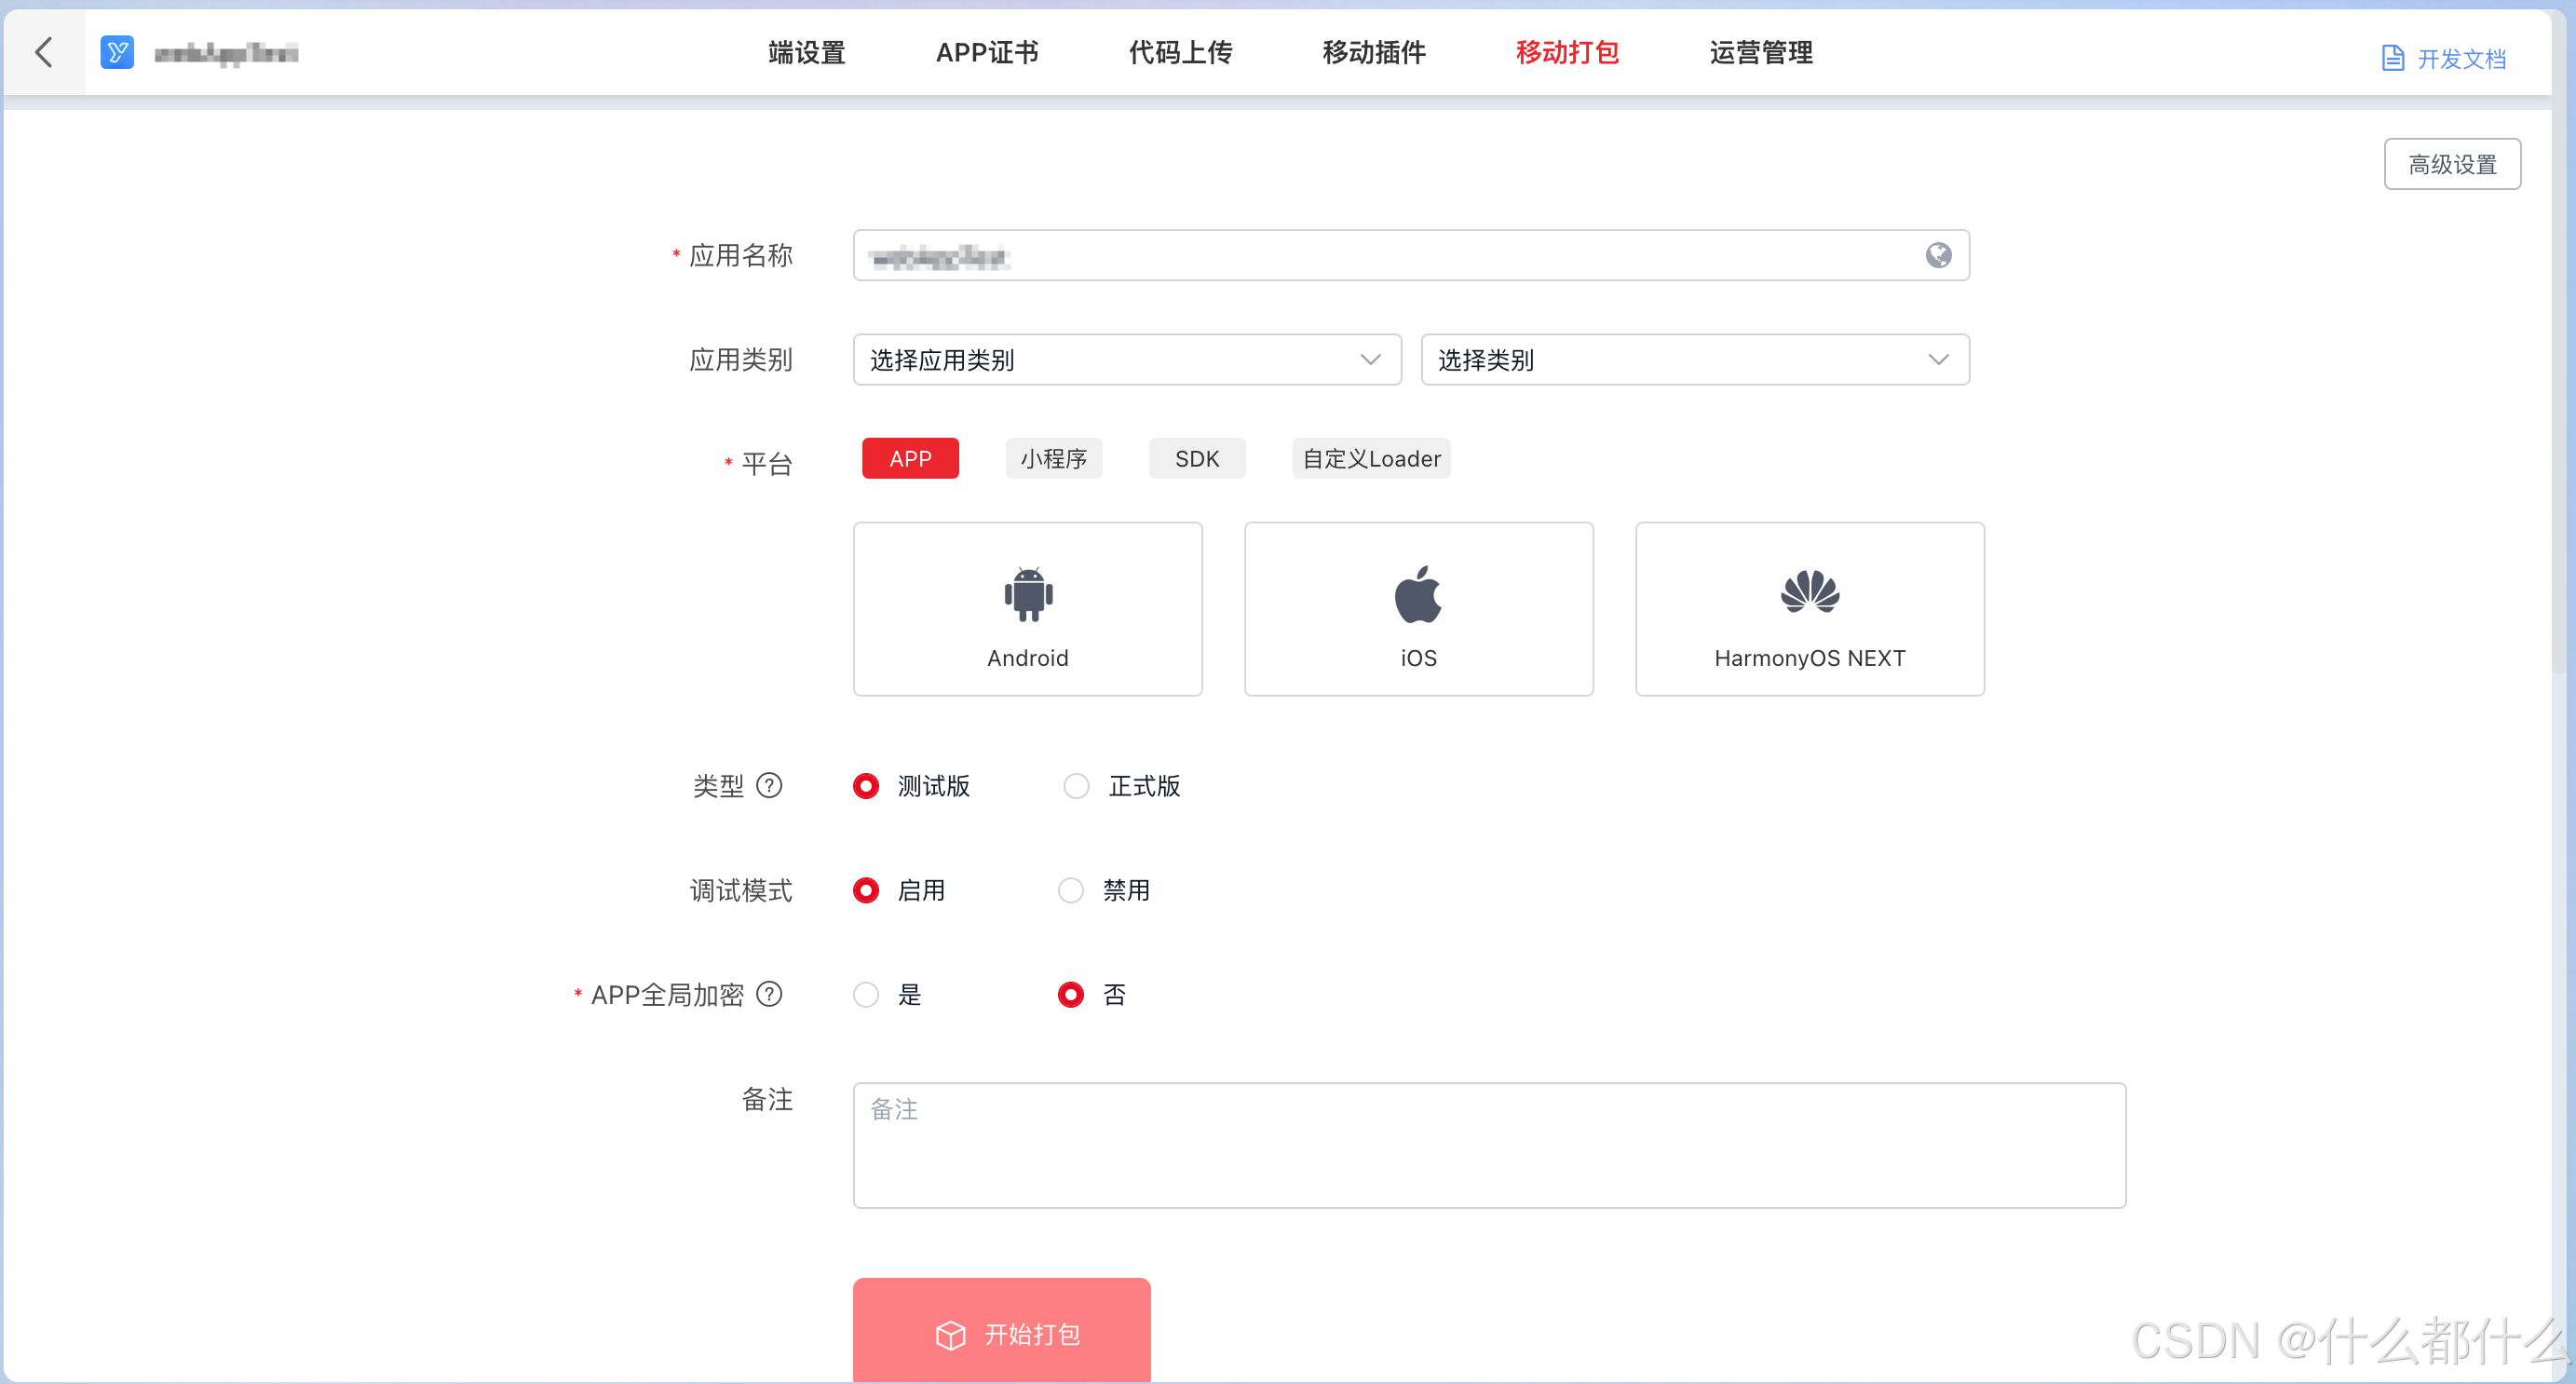Click help icon next to 类型
Viewport: 2576px width, 1384px height.
pos(769,786)
